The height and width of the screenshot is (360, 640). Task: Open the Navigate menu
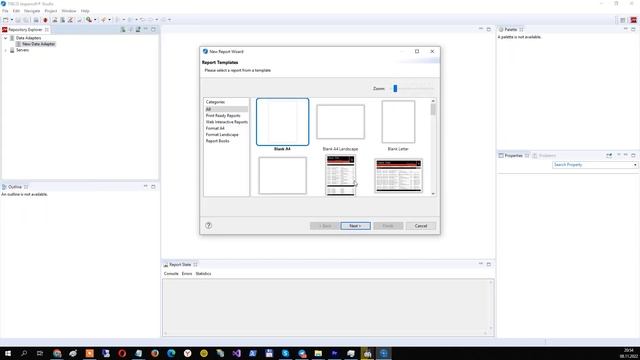click(x=32, y=11)
